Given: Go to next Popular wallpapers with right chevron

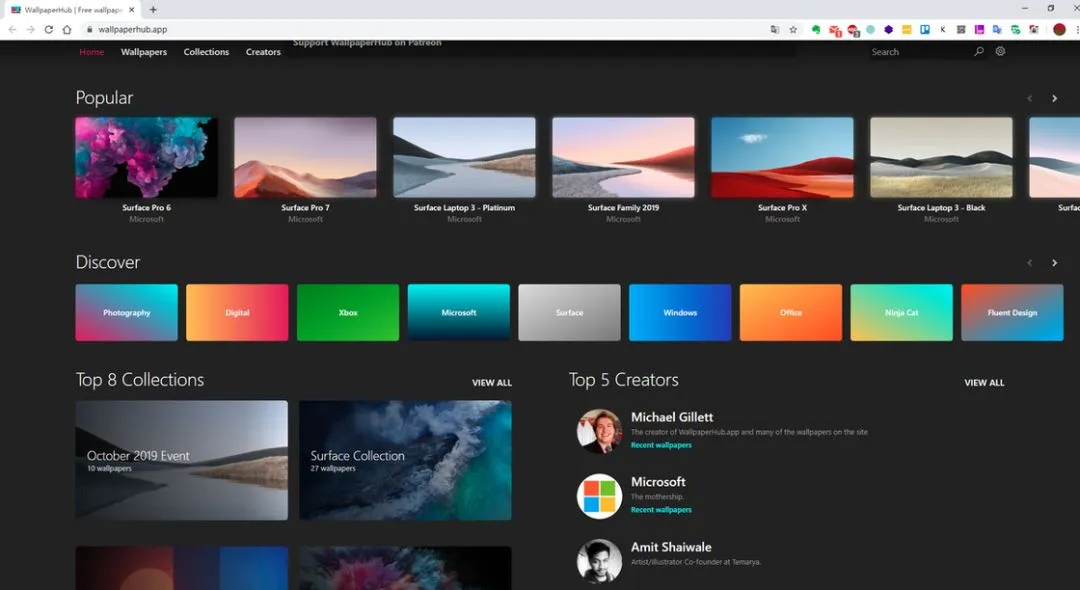Looking at the screenshot, I should click(x=1055, y=98).
